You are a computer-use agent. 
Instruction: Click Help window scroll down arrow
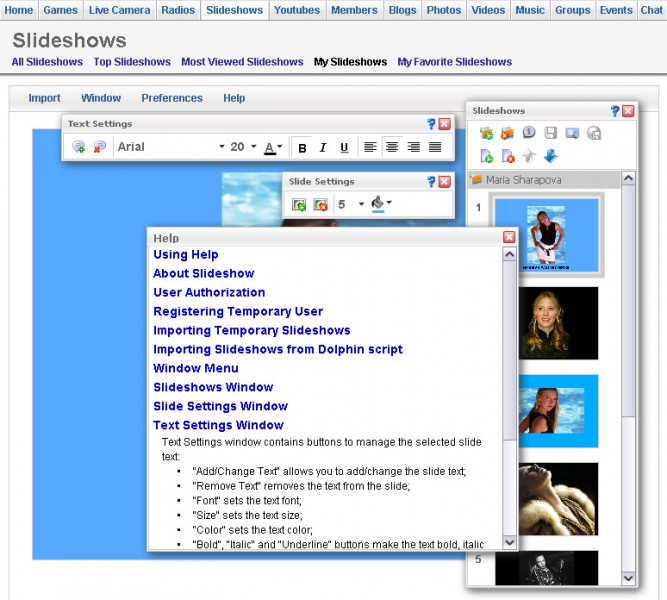(x=509, y=542)
